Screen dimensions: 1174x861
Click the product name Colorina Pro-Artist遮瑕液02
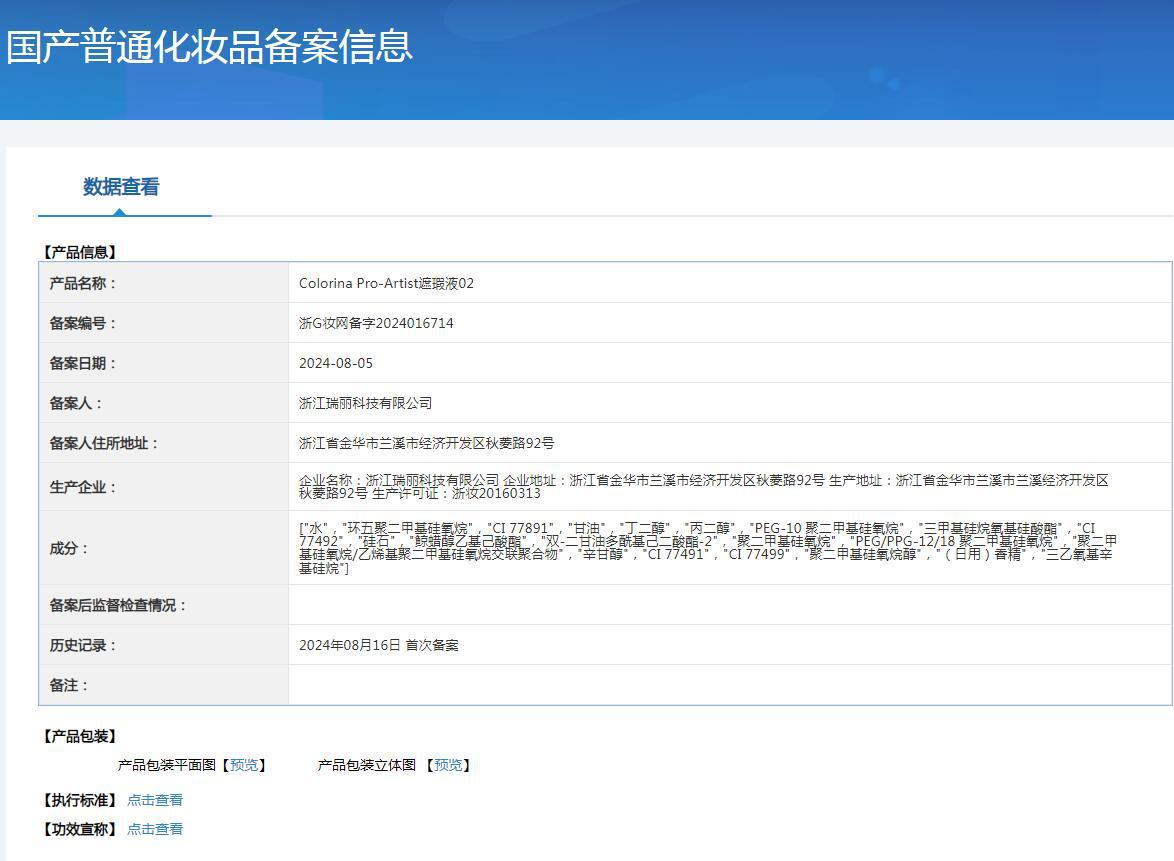tap(386, 283)
